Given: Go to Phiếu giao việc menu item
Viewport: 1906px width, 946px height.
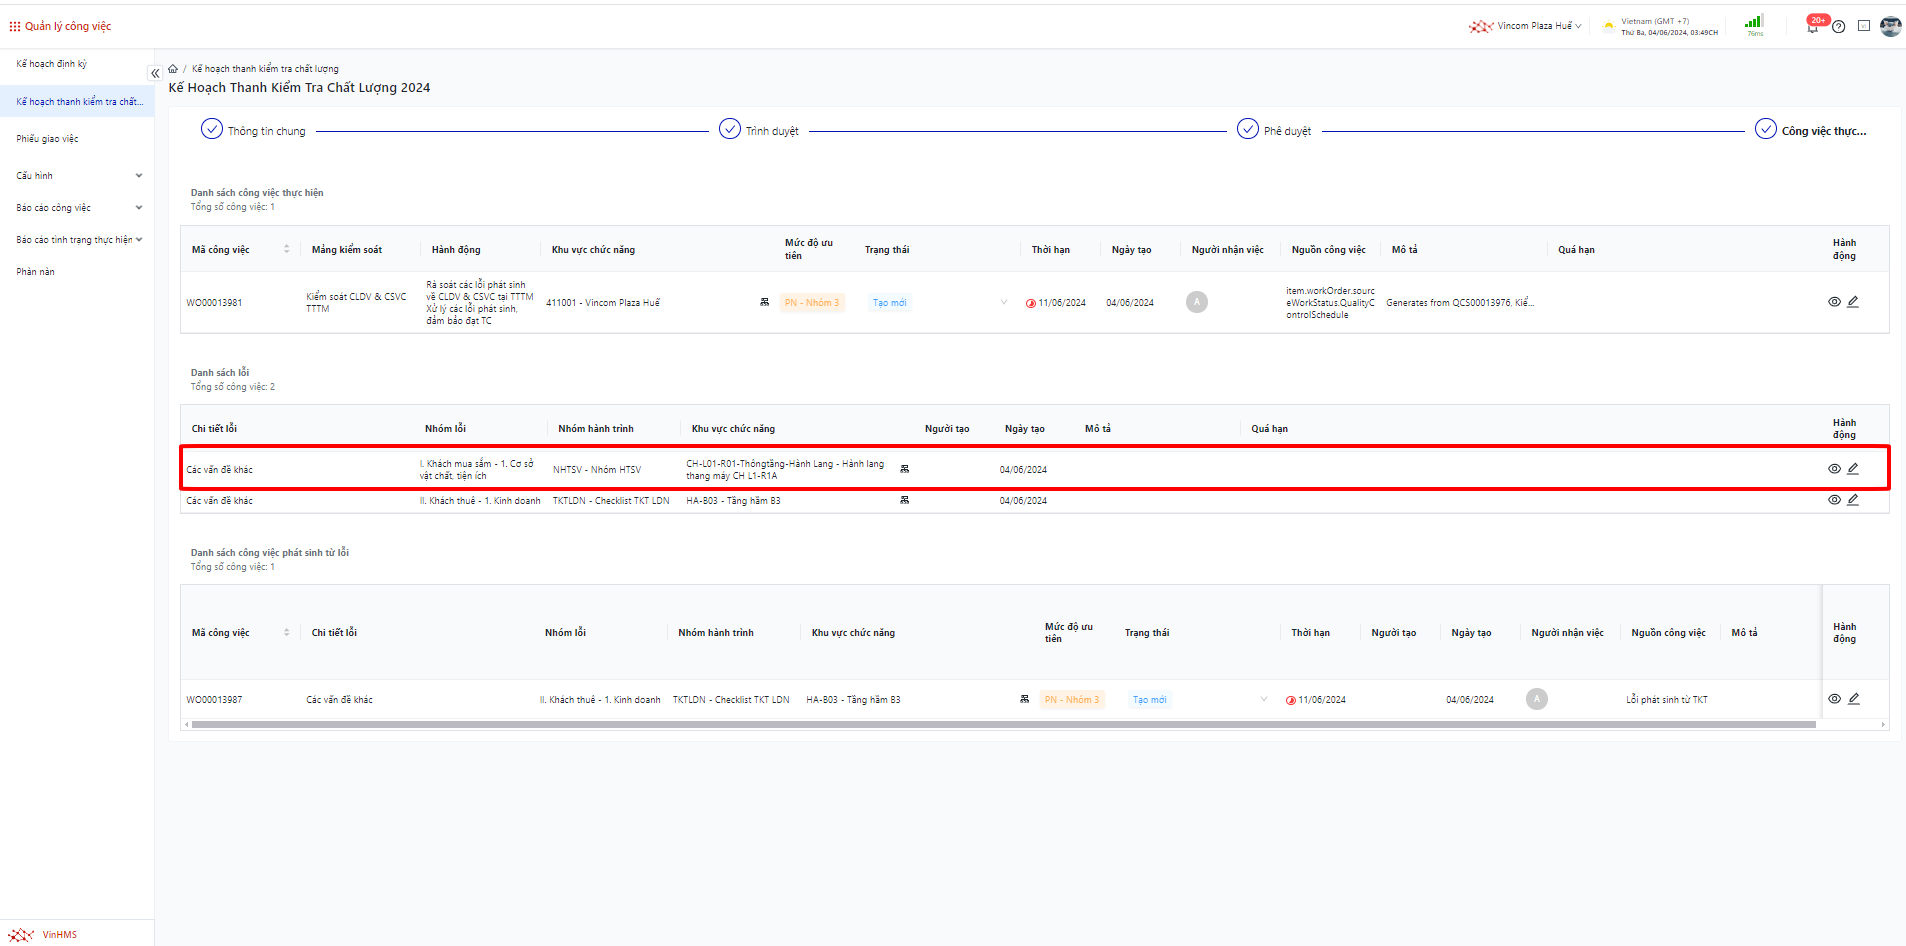Looking at the screenshot, I should coord(47,139).
